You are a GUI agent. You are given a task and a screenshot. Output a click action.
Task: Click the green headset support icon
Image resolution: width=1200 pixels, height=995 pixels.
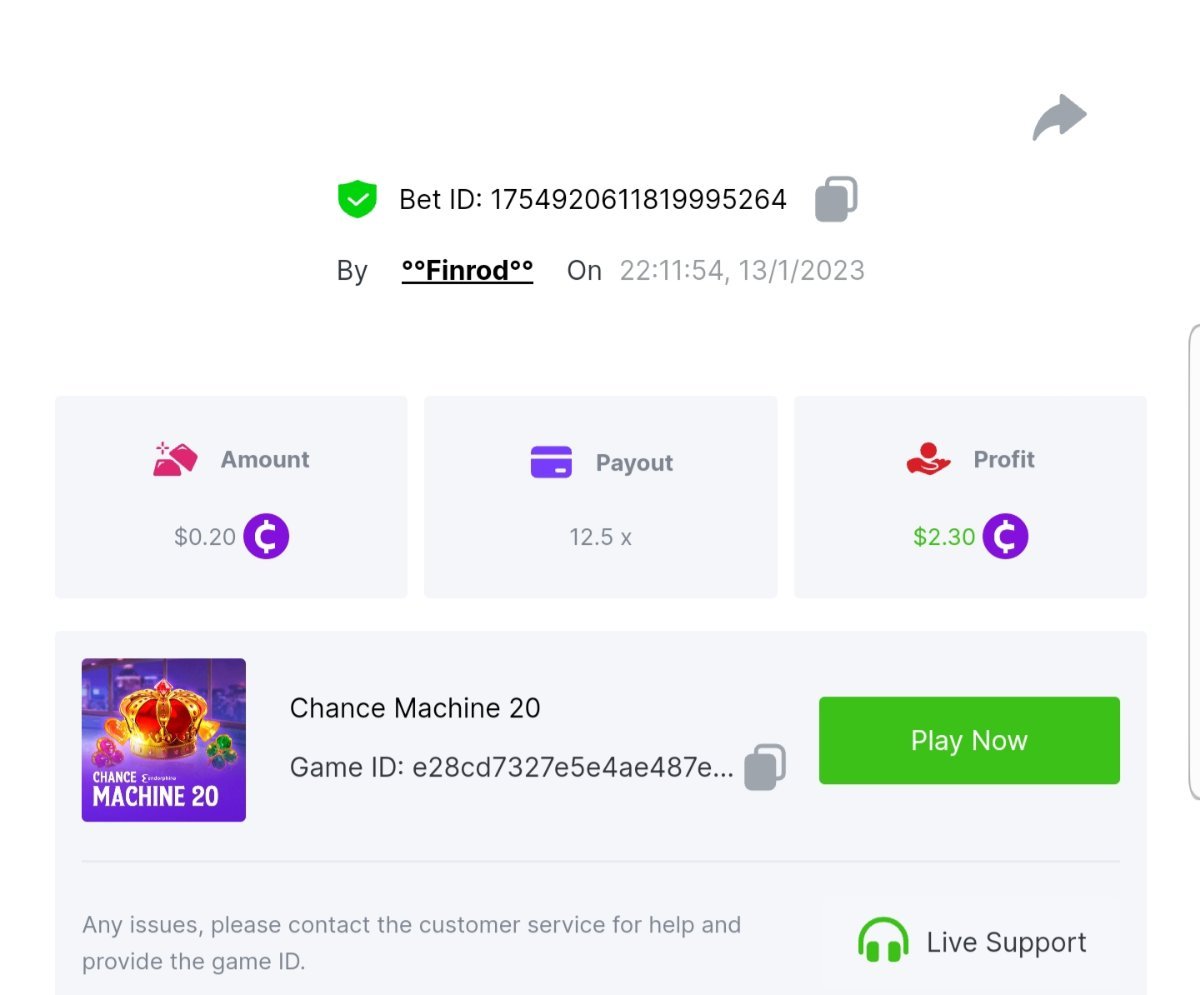883,942
